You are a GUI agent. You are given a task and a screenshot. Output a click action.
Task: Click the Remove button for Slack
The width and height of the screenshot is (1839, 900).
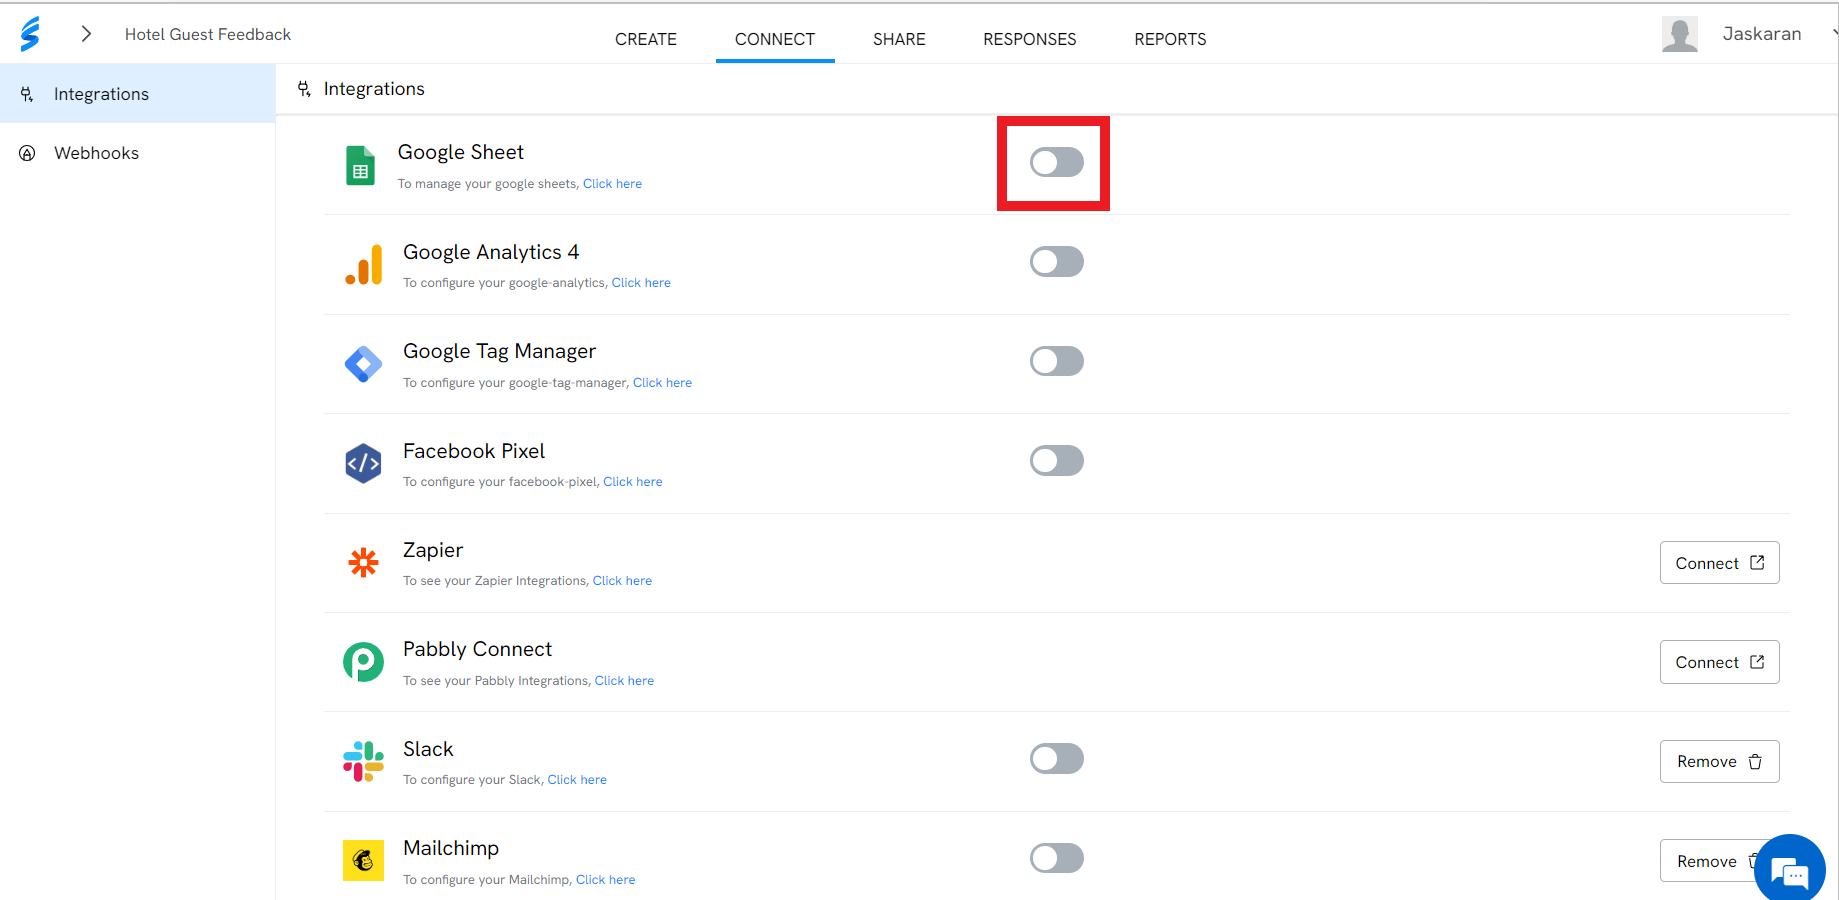click(1720, 762)
